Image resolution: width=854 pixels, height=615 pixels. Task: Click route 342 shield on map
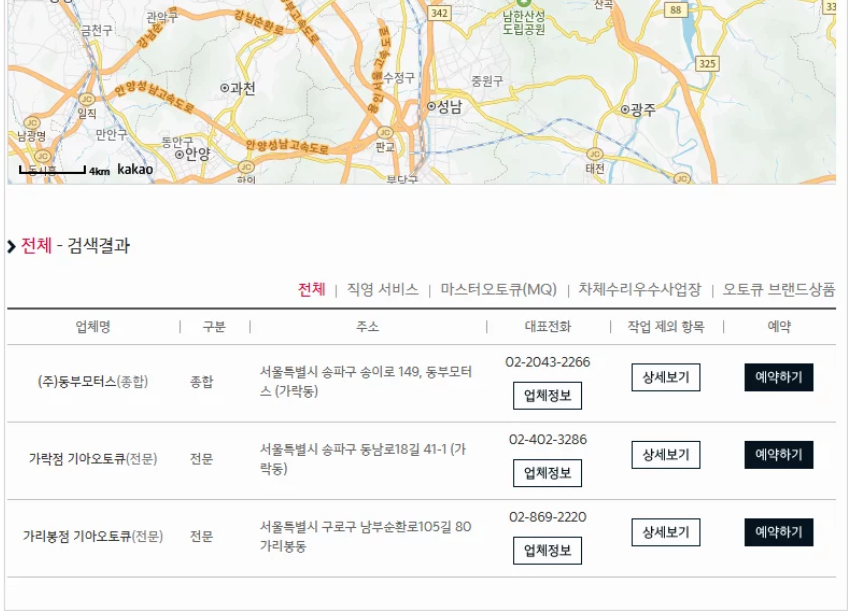(x=439, y=13)
